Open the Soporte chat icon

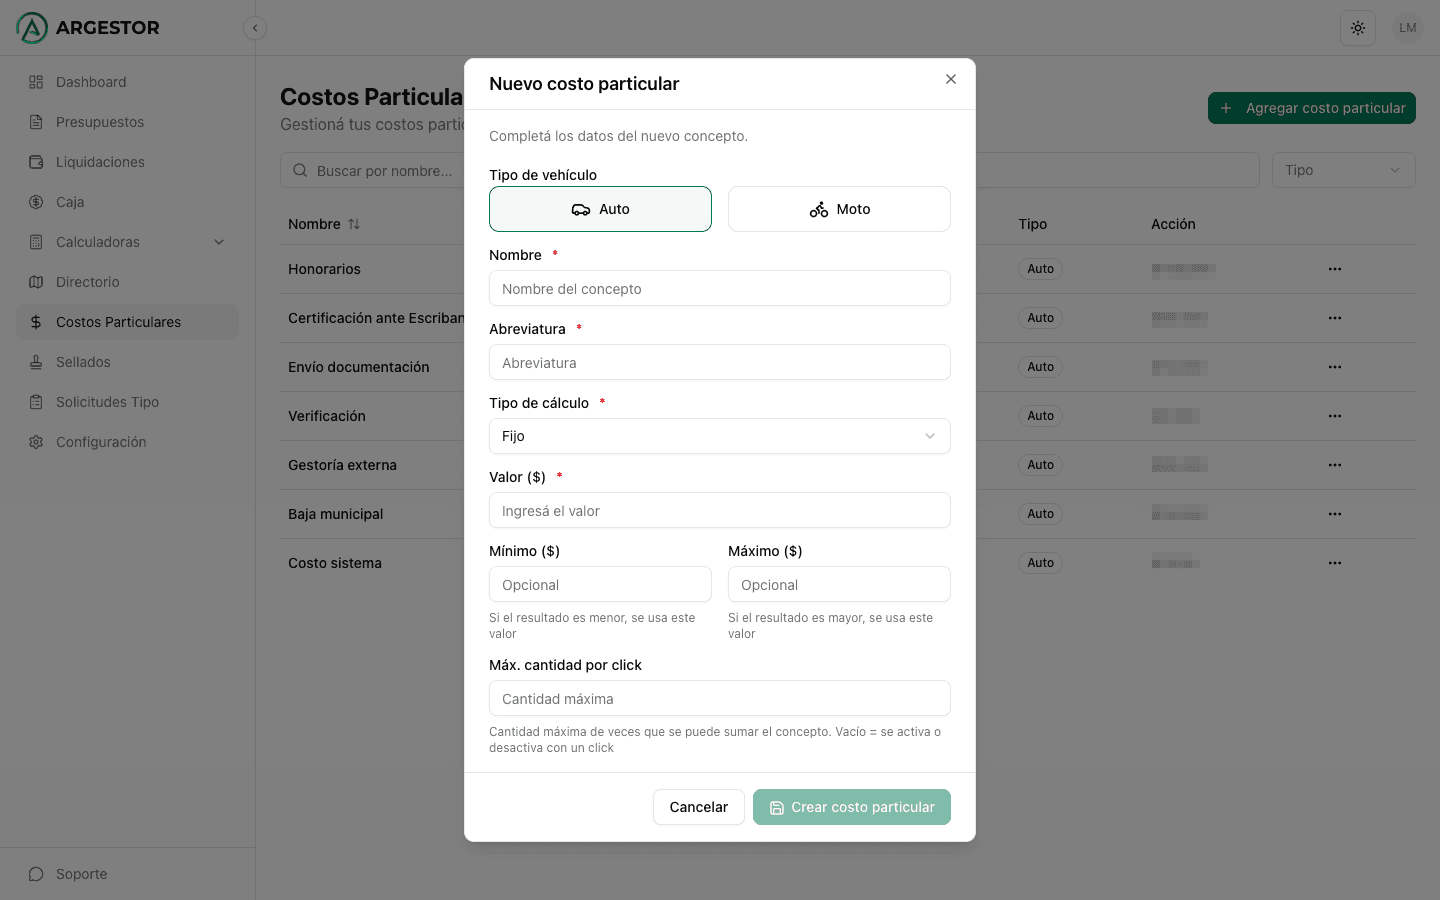pyautogui.click(x=36, y=874)
